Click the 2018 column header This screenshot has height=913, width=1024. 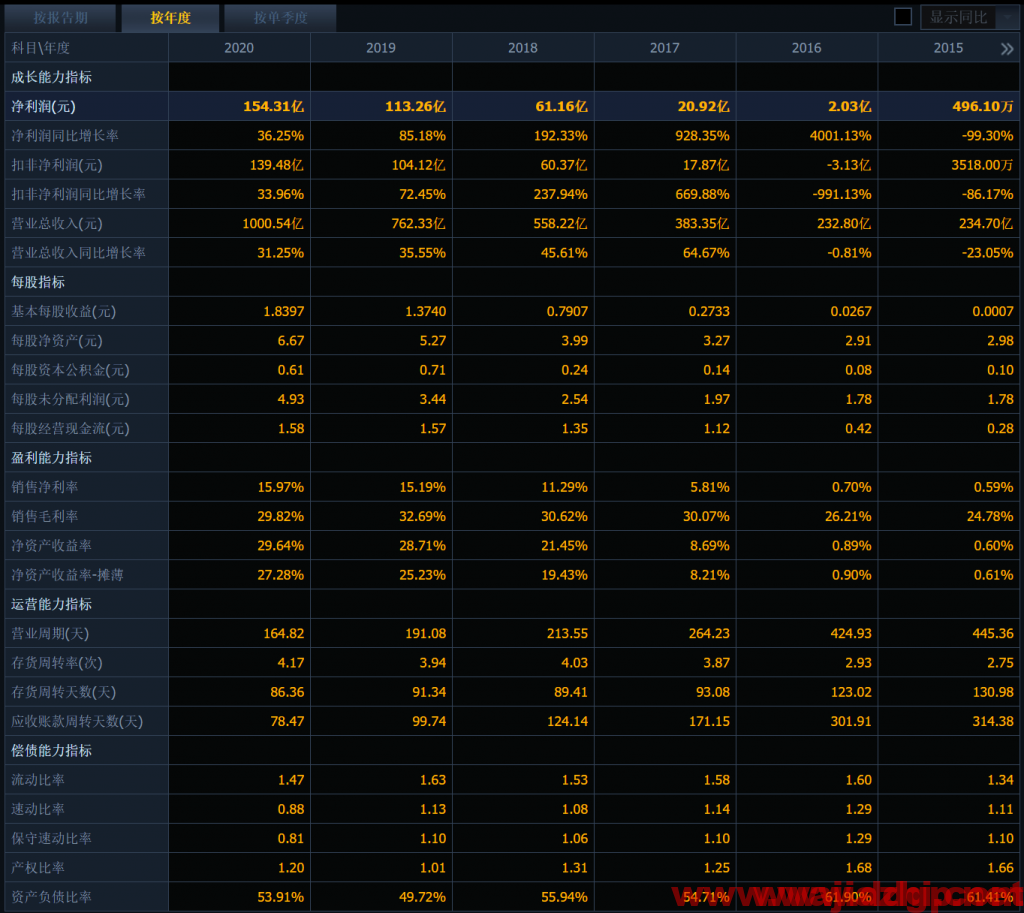[x=522, y=48]
